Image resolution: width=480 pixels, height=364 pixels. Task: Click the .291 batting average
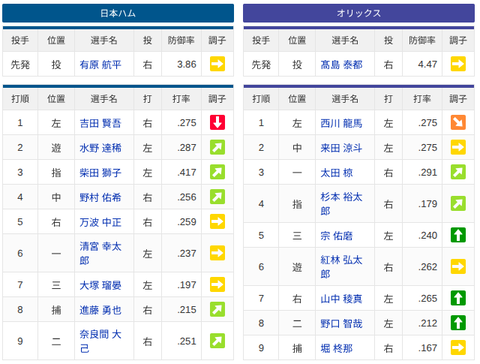pos(428,172)
